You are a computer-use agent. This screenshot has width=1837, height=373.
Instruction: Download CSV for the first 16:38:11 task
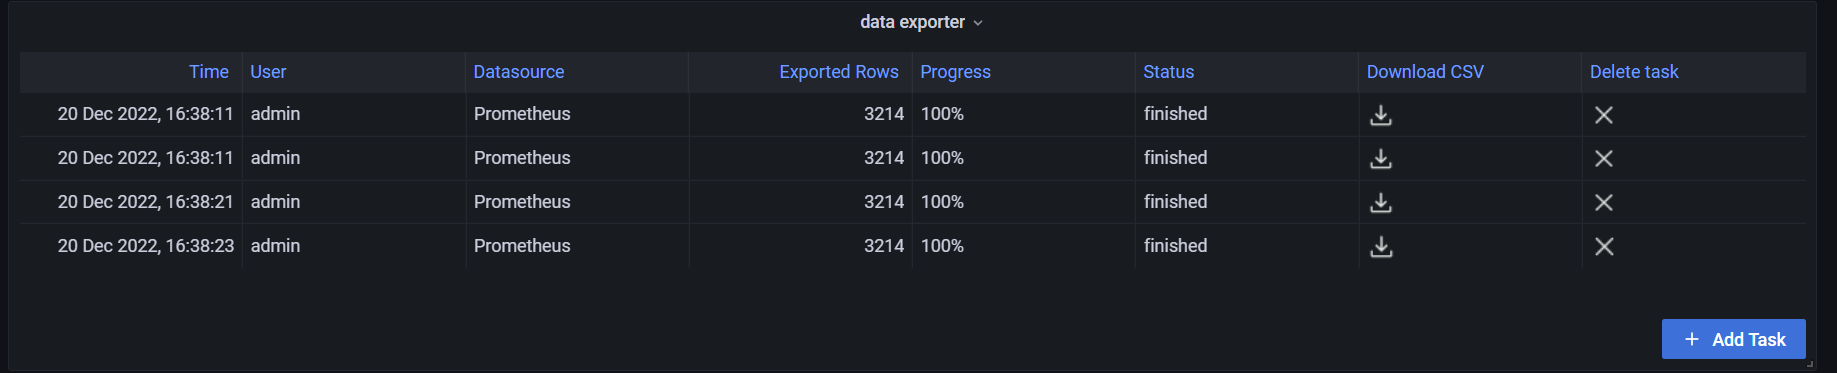coord(1381,115)
